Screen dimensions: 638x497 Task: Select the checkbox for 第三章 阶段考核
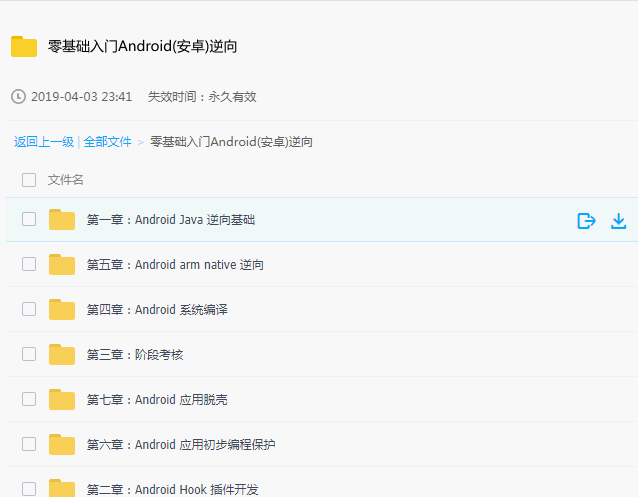click(29, 354)
